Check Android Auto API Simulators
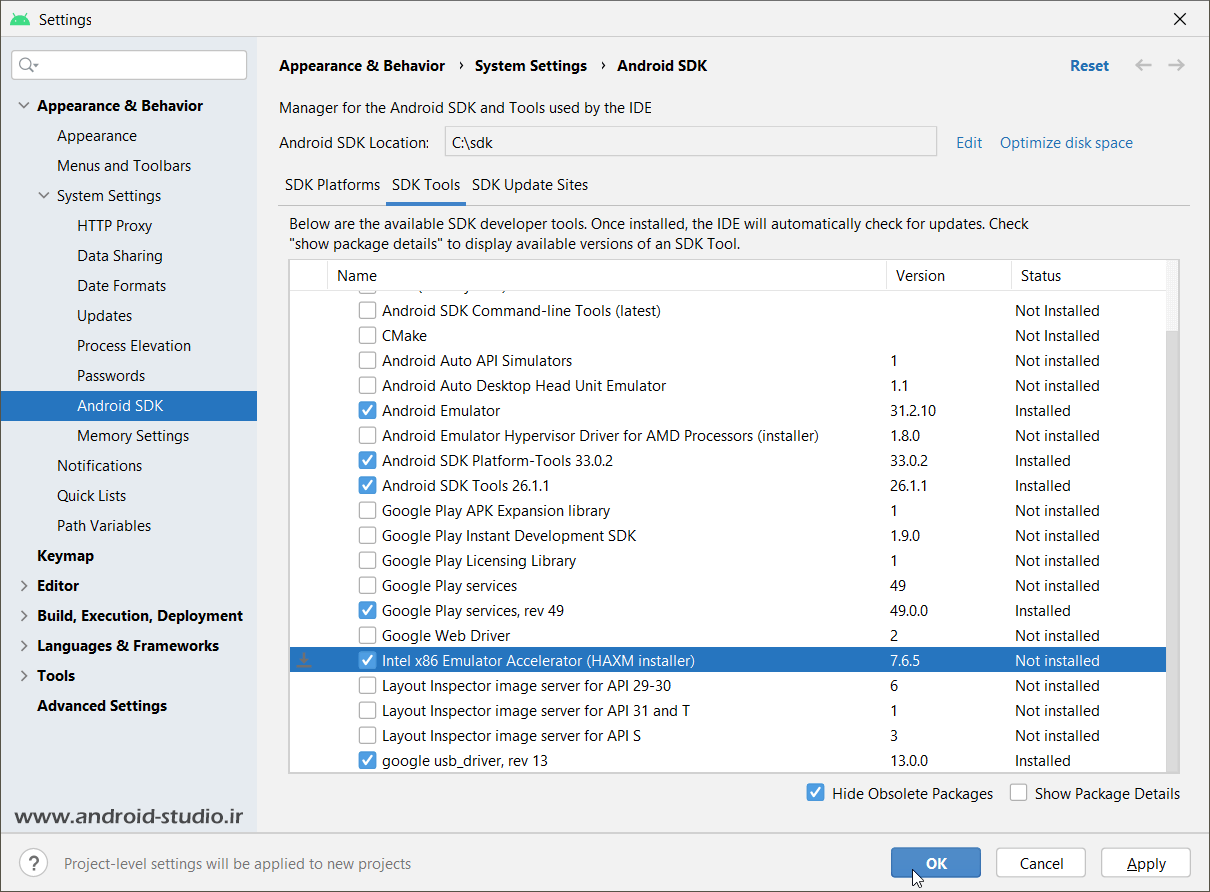Image resolution: width=1210 pixels, height=892 pixels. tap(367, 361)
